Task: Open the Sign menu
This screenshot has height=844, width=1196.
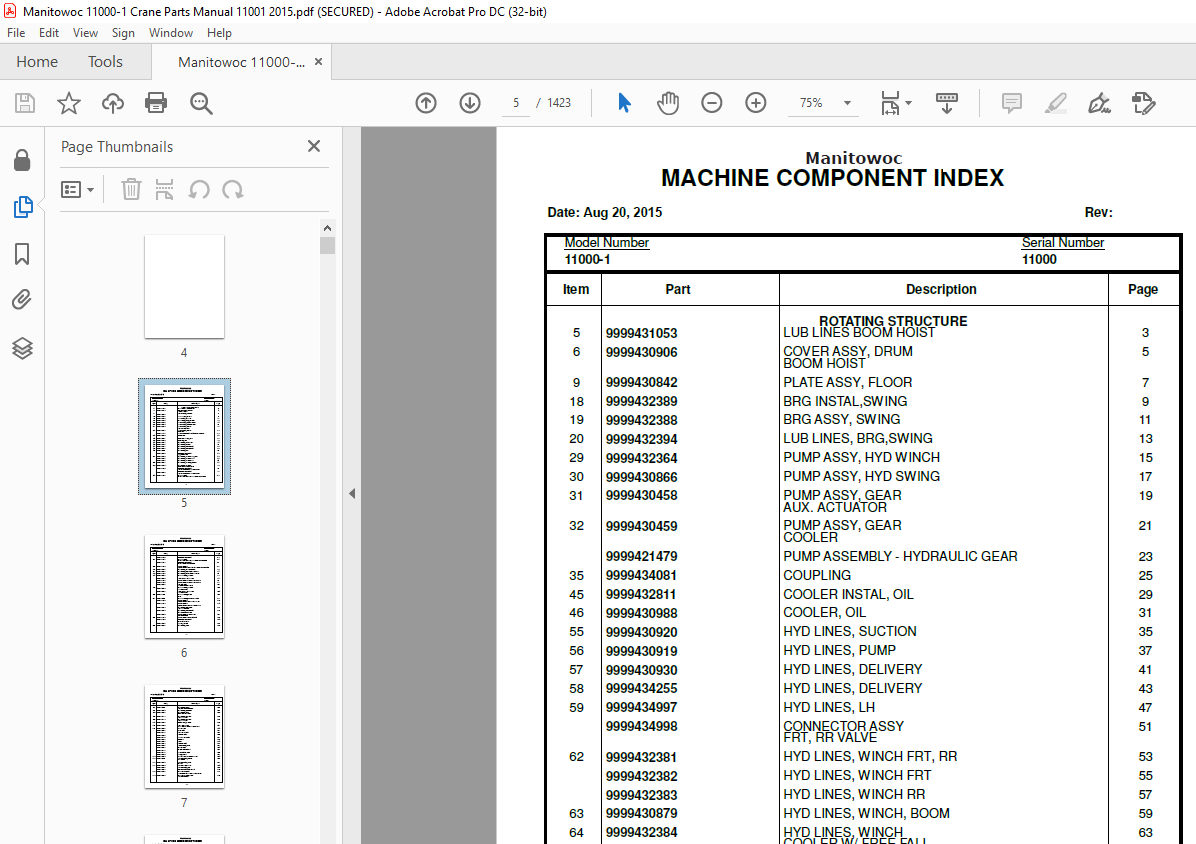Action: (123, 33)
